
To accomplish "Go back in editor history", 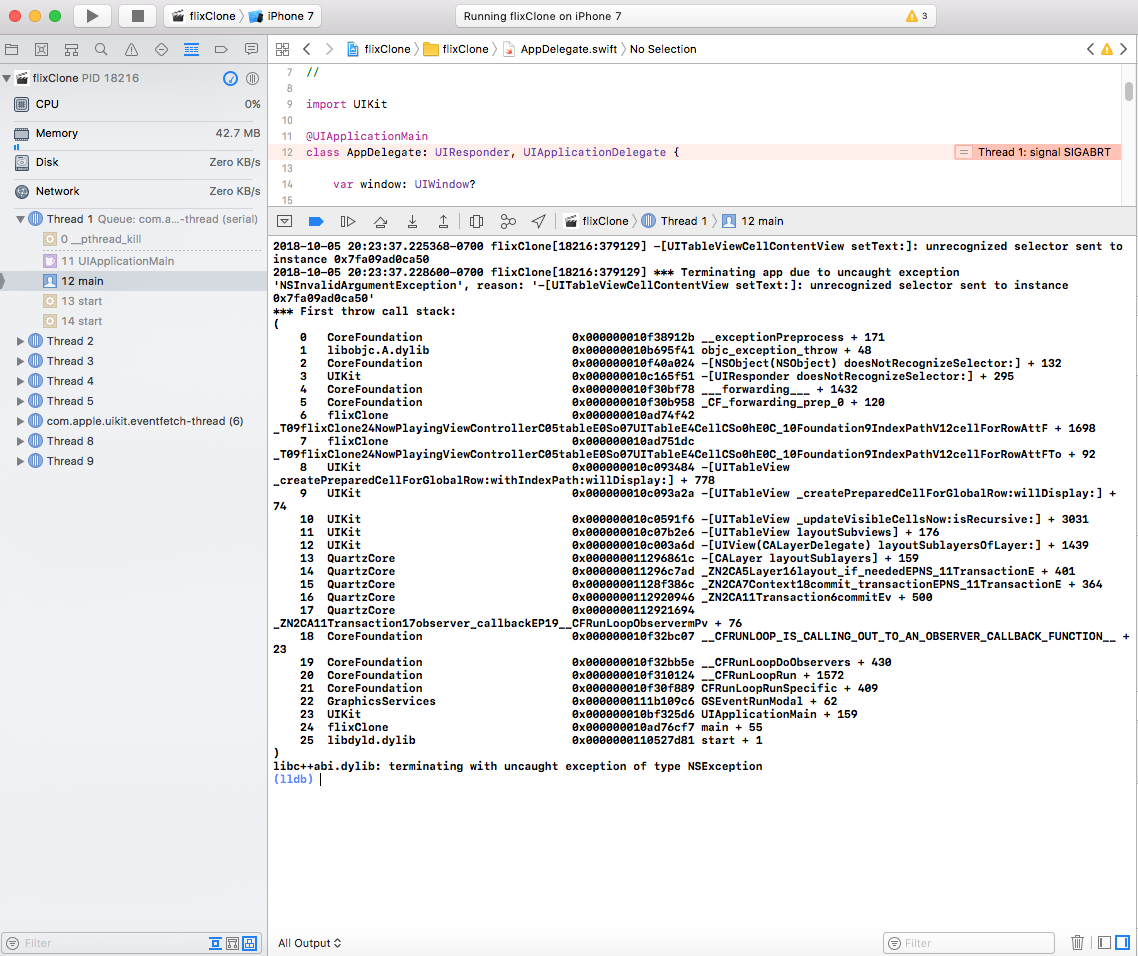I will [x=307, y=49].
